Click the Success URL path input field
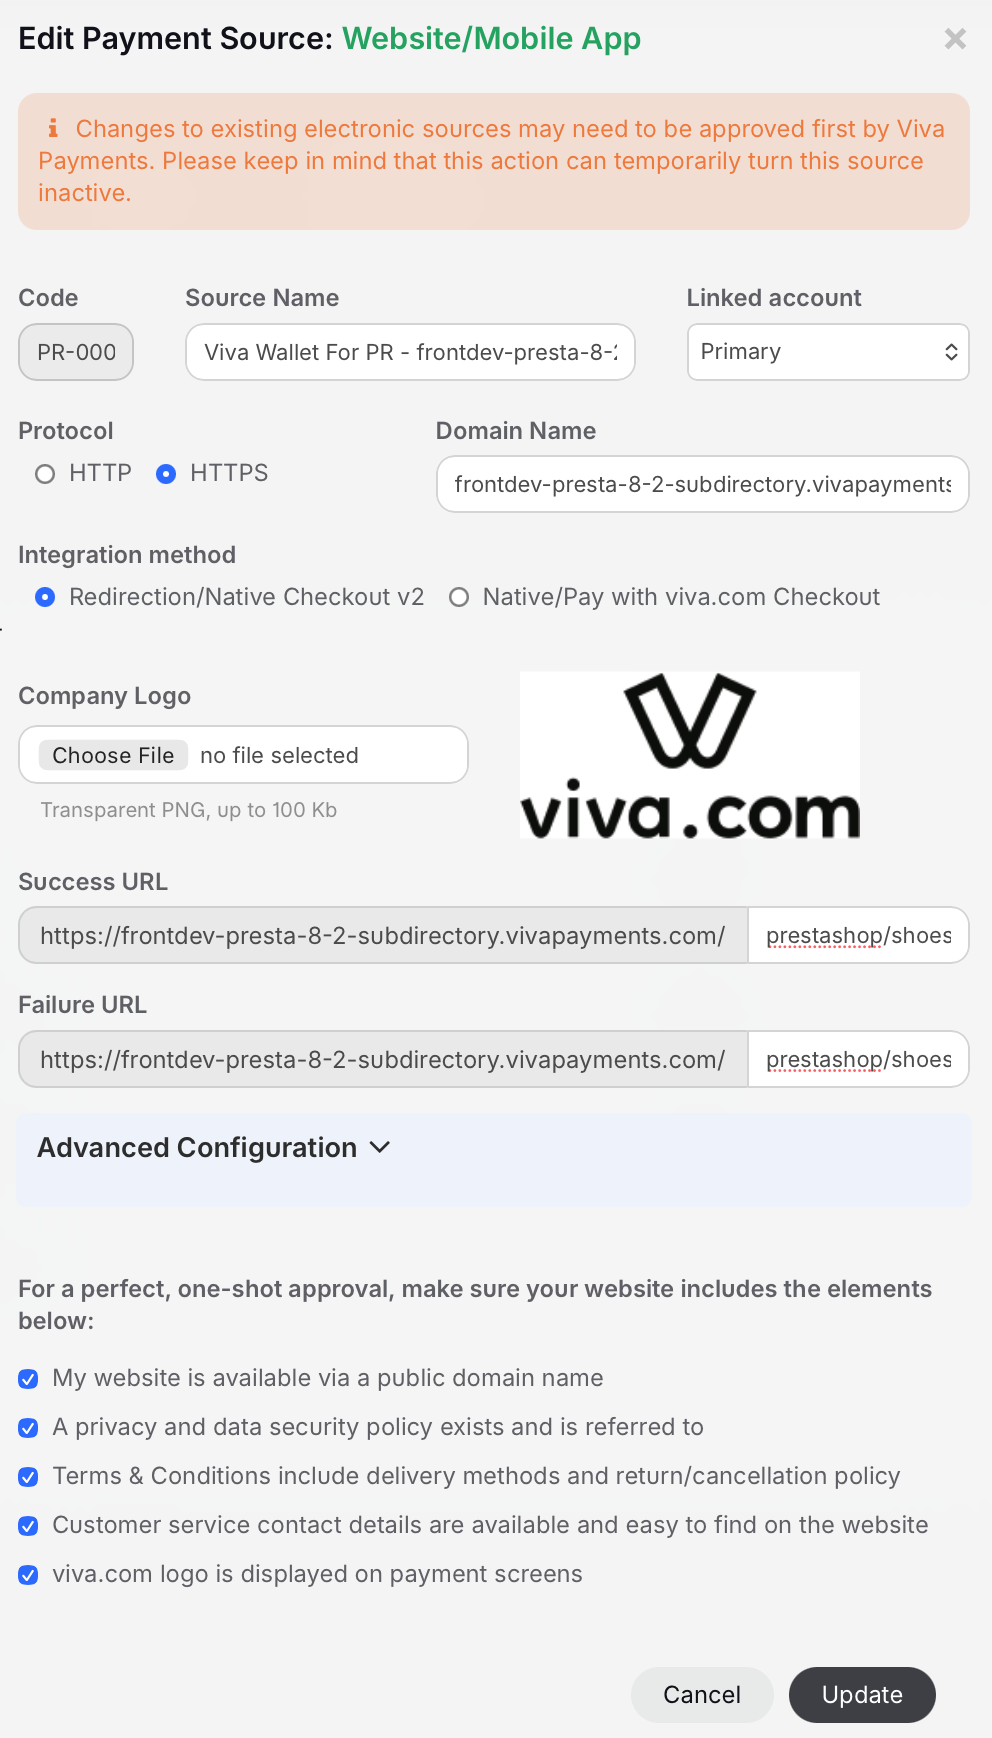992x1738 pixels. [x=858, y=935]
